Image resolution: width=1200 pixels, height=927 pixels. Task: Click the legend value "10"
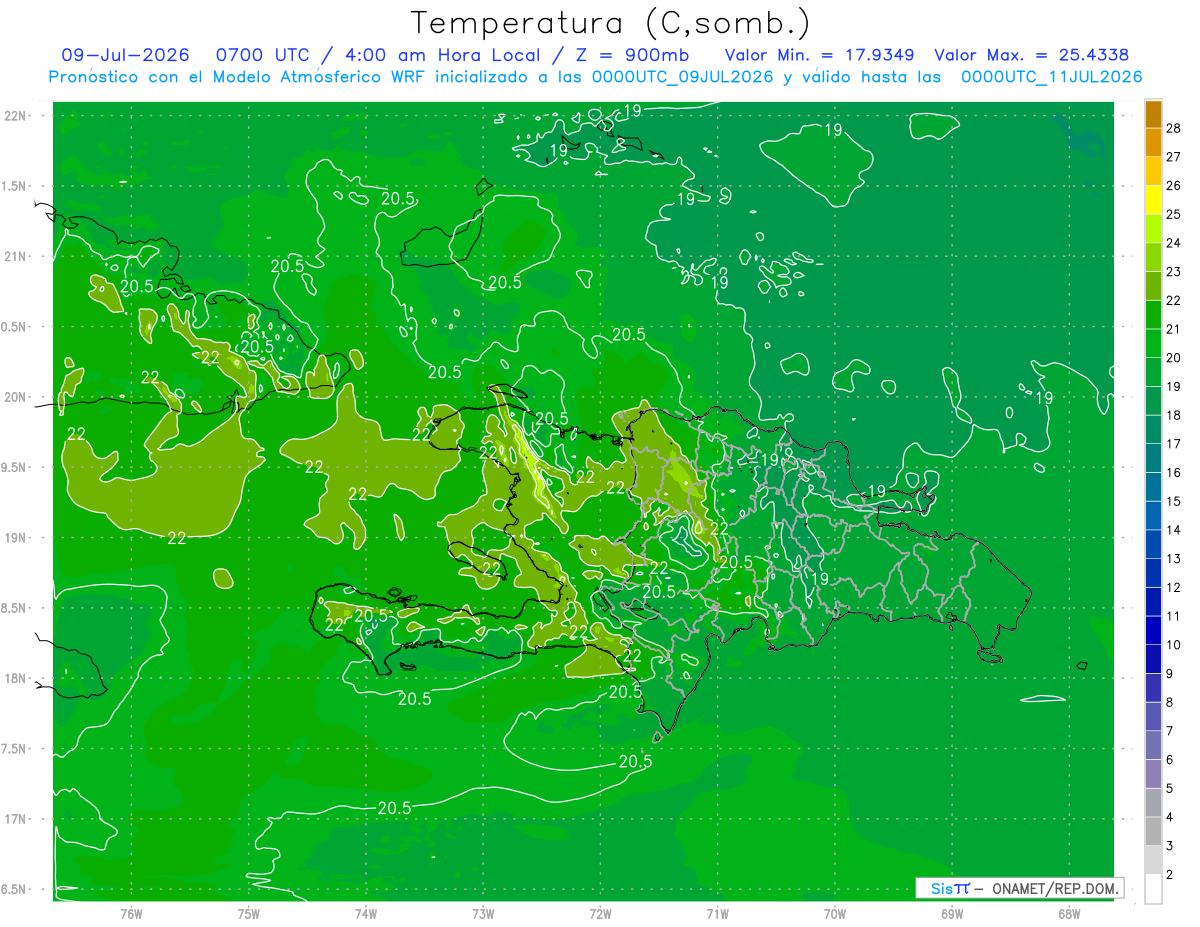point(1173,645)
